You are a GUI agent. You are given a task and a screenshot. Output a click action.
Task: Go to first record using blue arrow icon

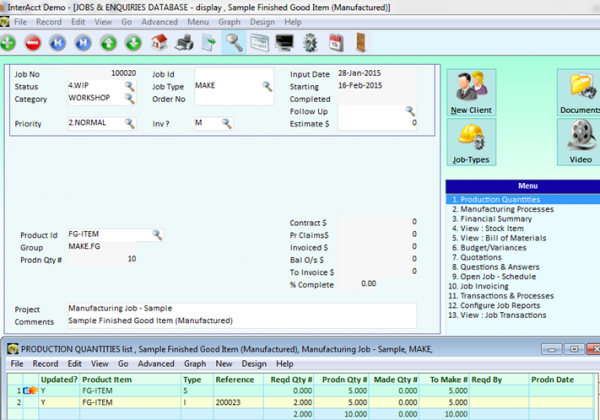pyautogui.click(x=58, y=42)
